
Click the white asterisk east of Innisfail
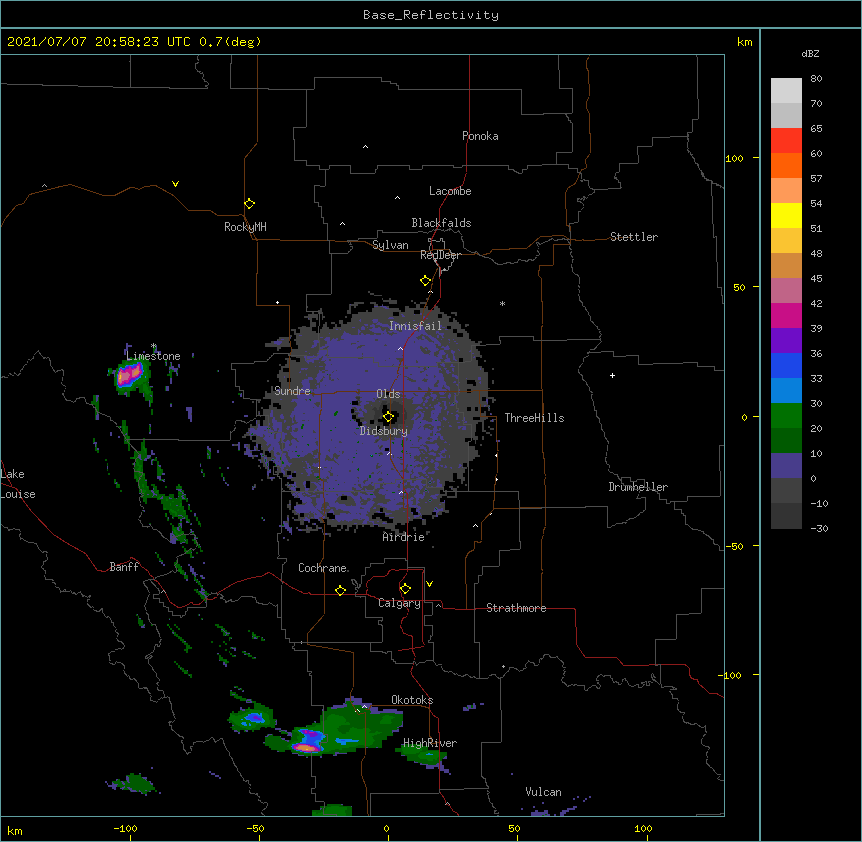pyautogui.click(x=502, y=303)
